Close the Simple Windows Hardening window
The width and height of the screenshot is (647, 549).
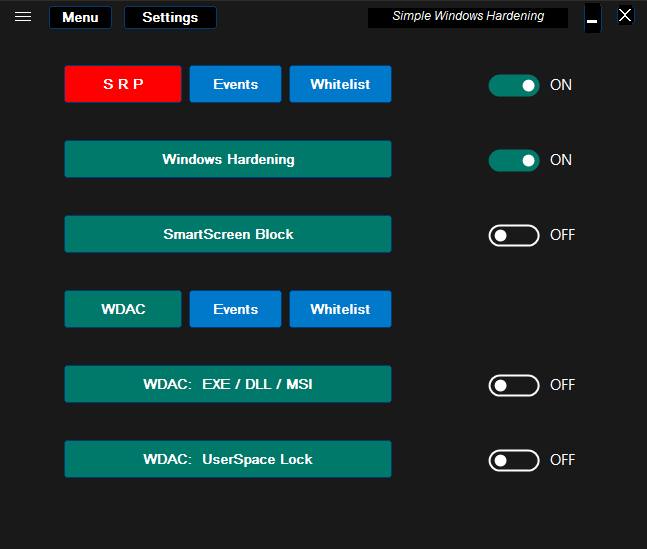pyautogui.click(x=625, y=16)
